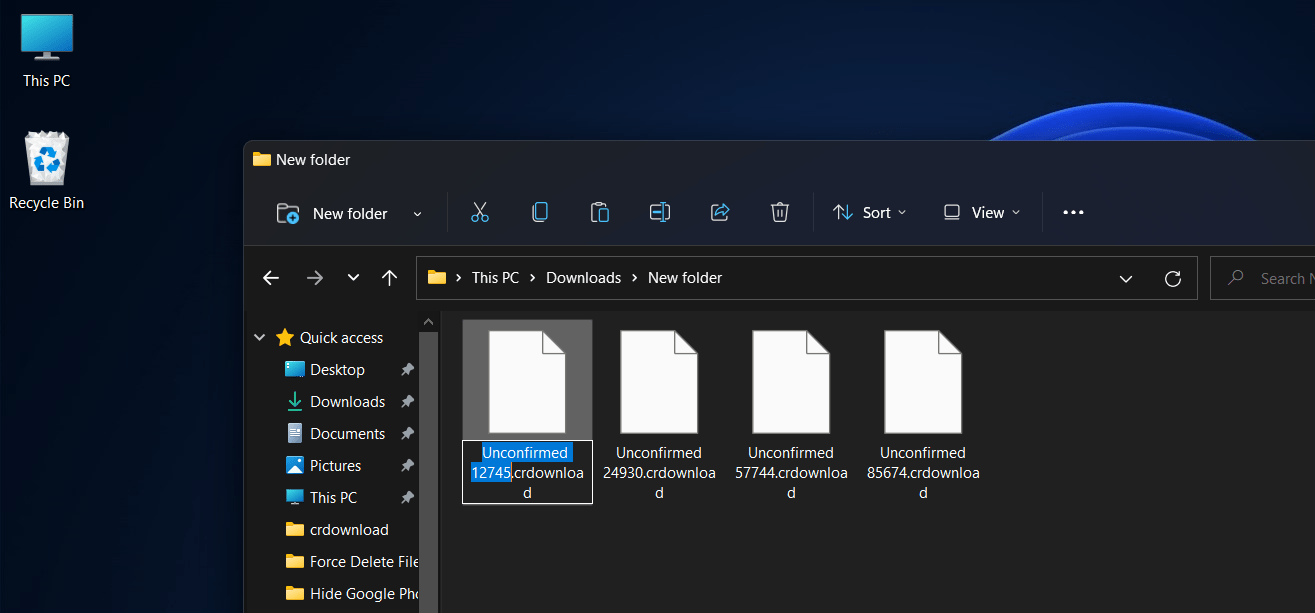Share the selected file

720,212
